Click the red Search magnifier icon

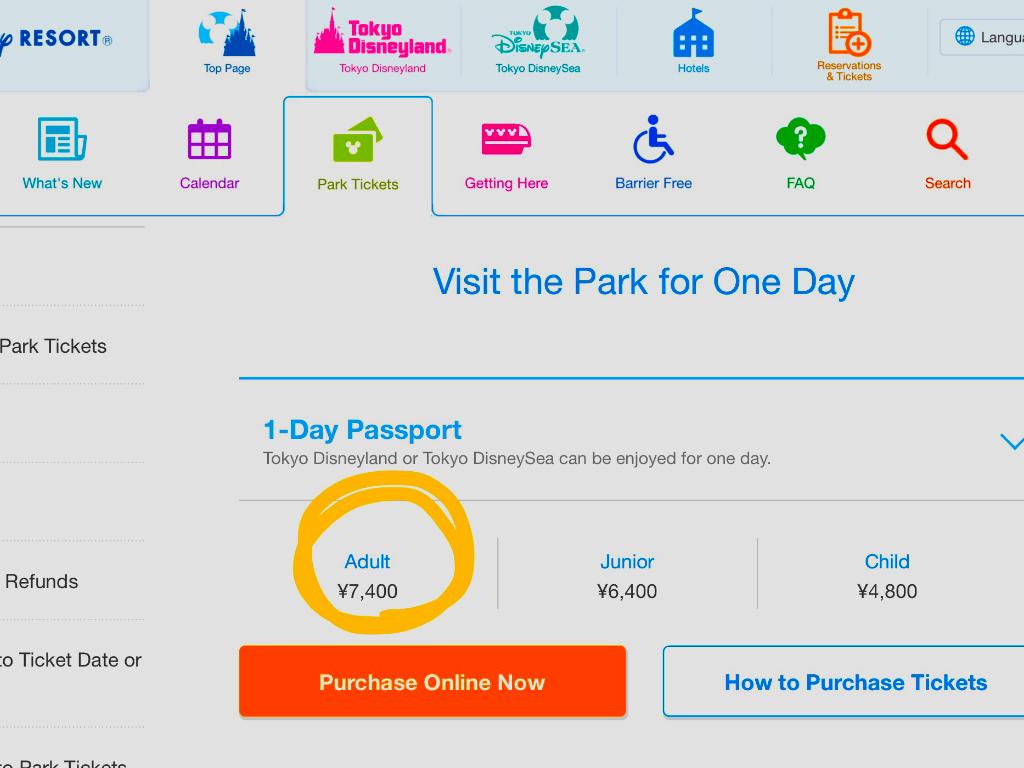point(947,140)
